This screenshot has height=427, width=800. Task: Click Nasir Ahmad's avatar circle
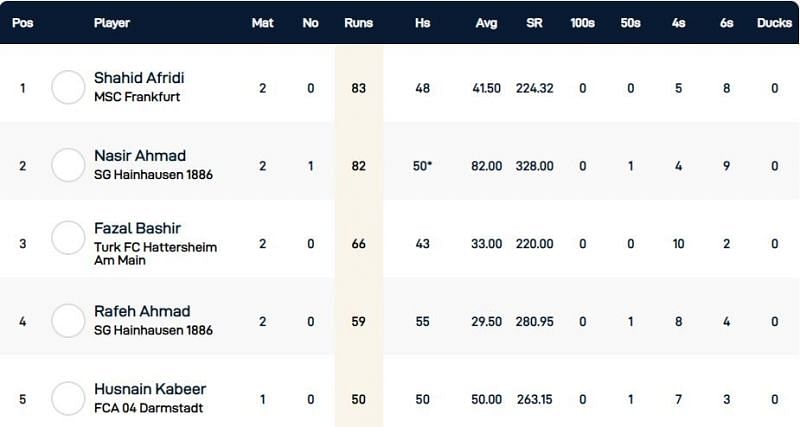pyautogui.click(x=68, y=165)
